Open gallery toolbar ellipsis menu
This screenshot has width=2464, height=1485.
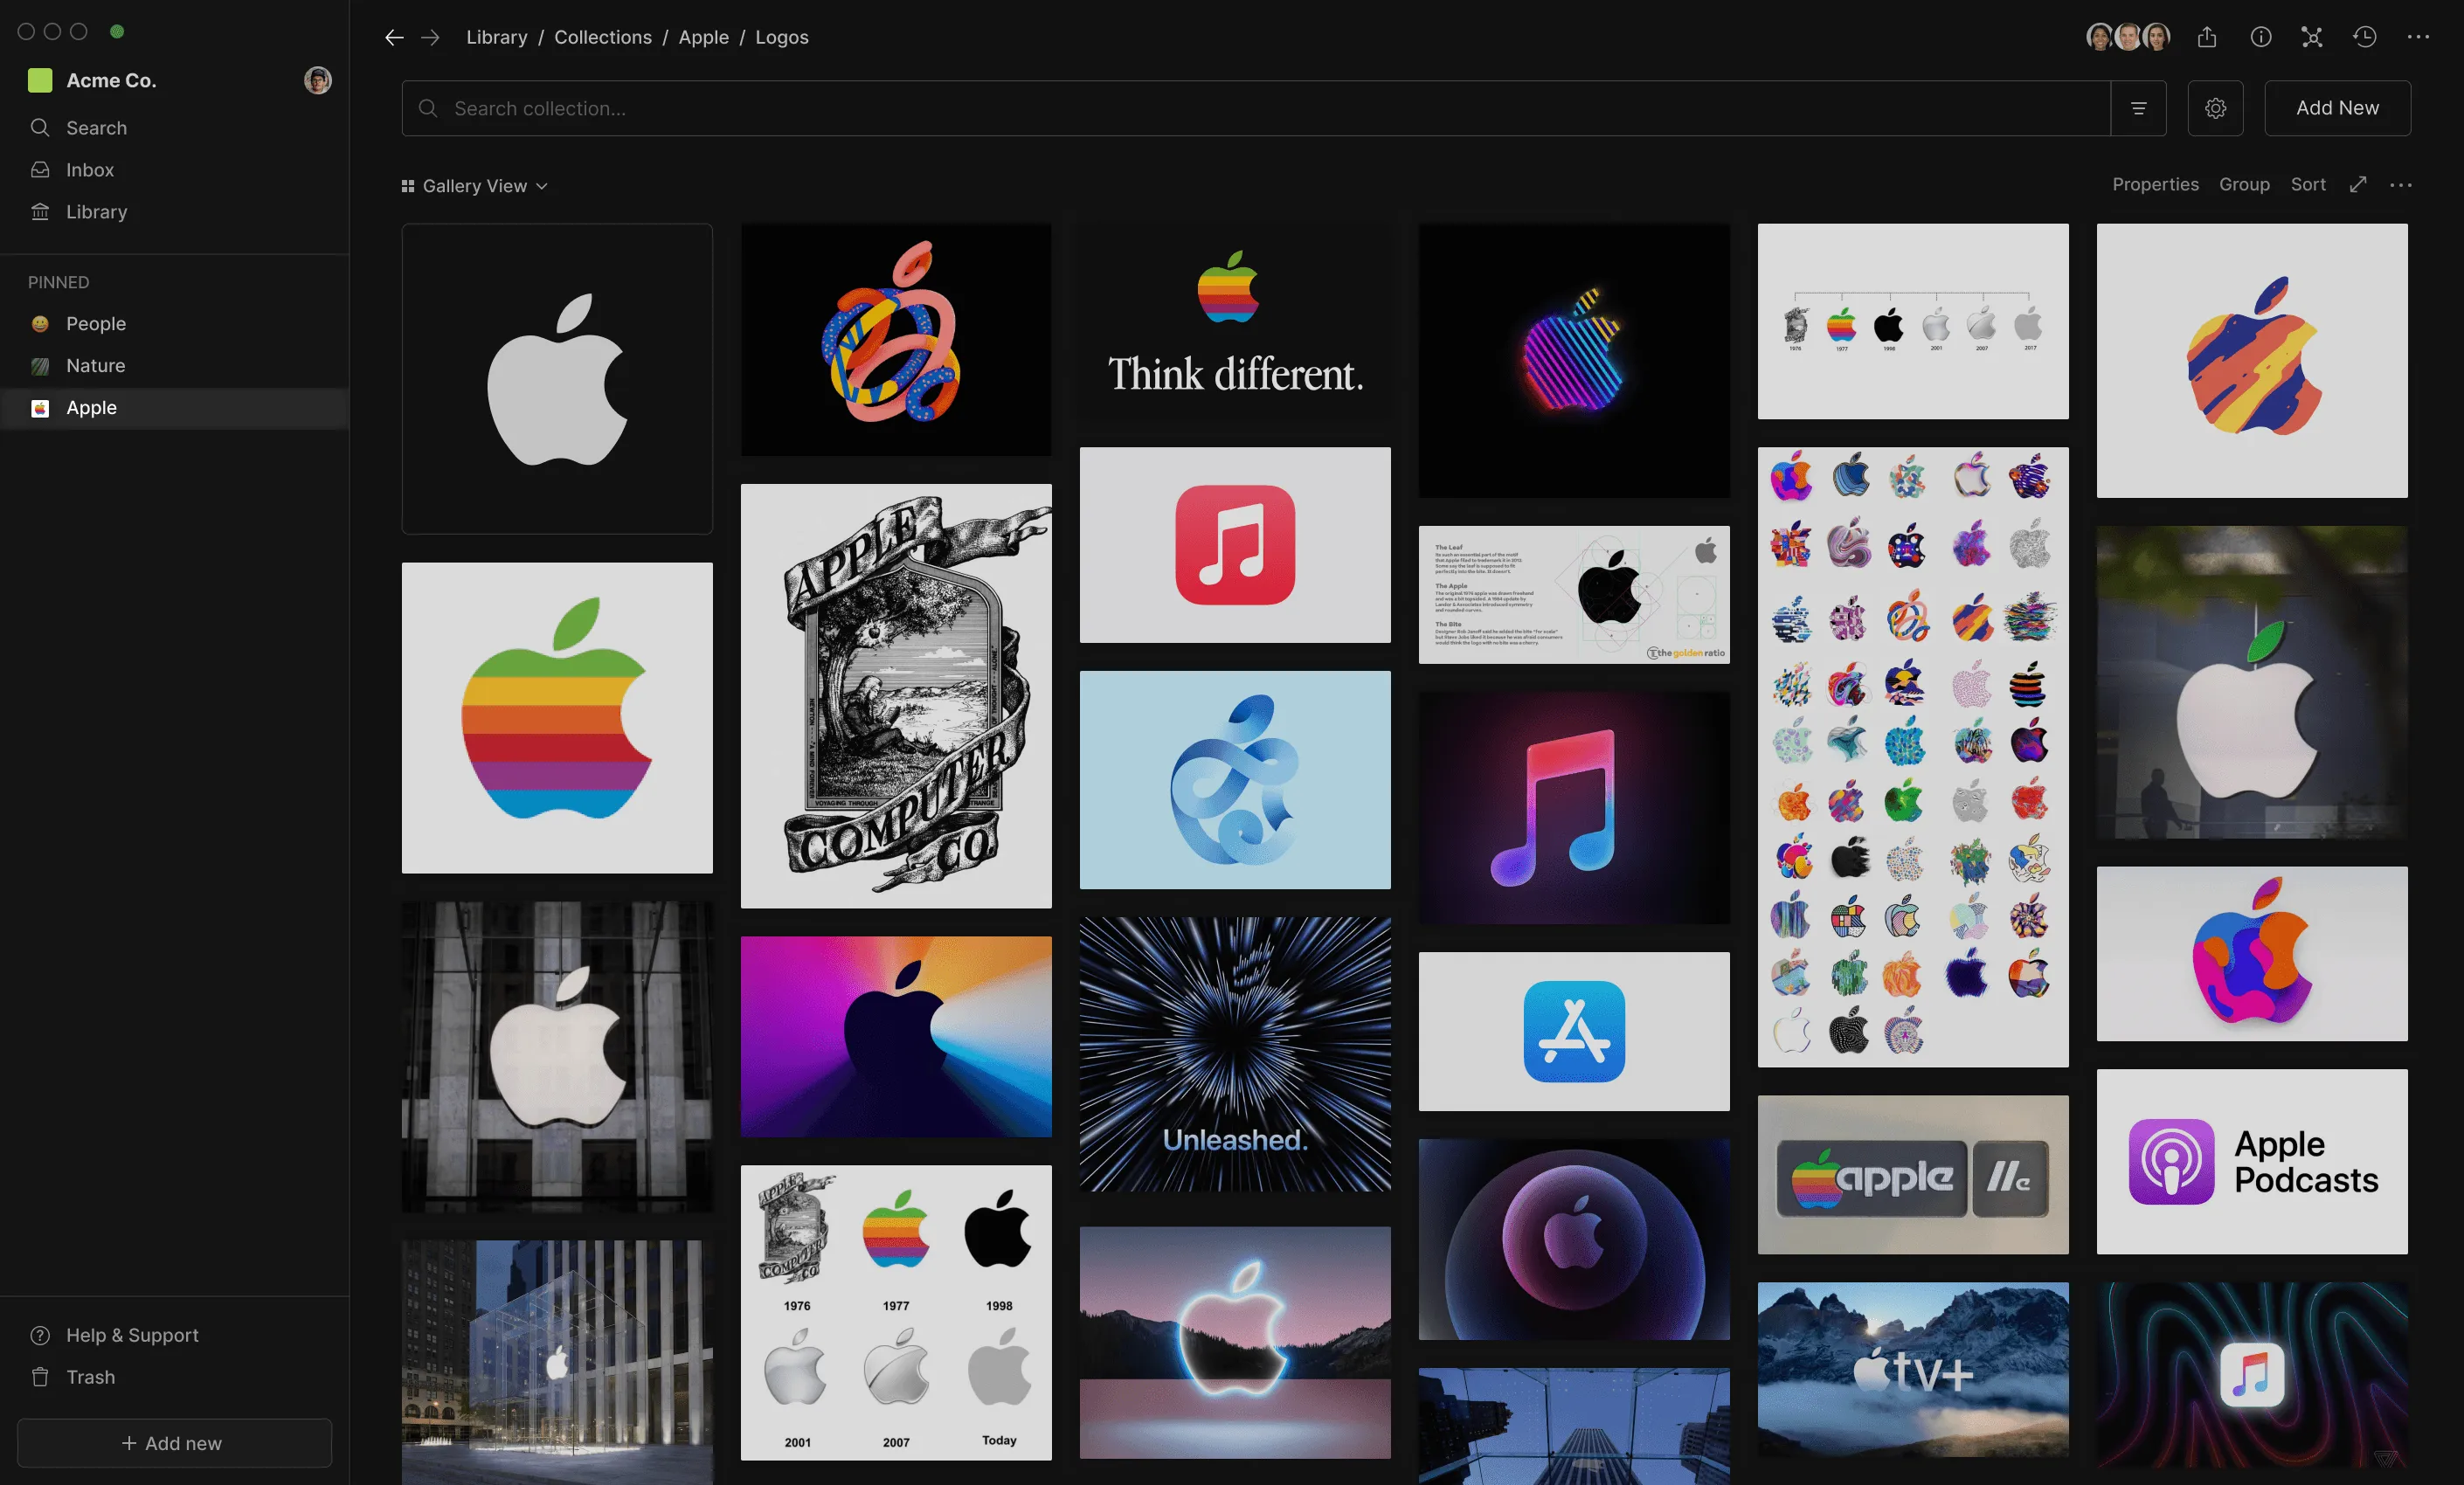pos(2400,185)
